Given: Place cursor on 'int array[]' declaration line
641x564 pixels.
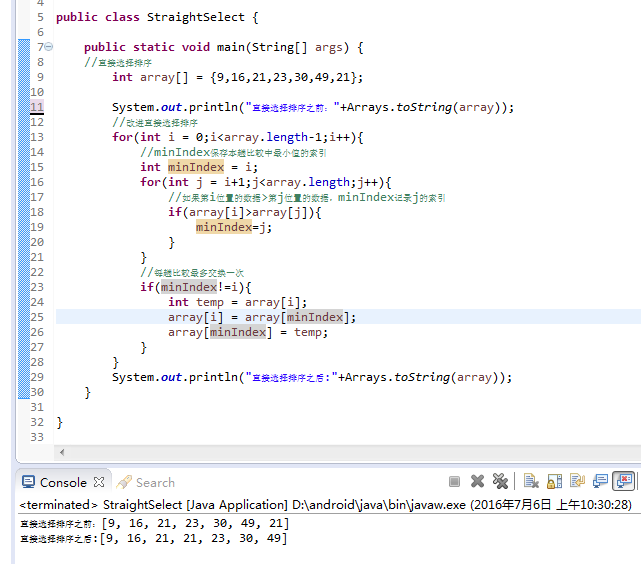Looking at the screenshot, I should [x=238, y=77].
